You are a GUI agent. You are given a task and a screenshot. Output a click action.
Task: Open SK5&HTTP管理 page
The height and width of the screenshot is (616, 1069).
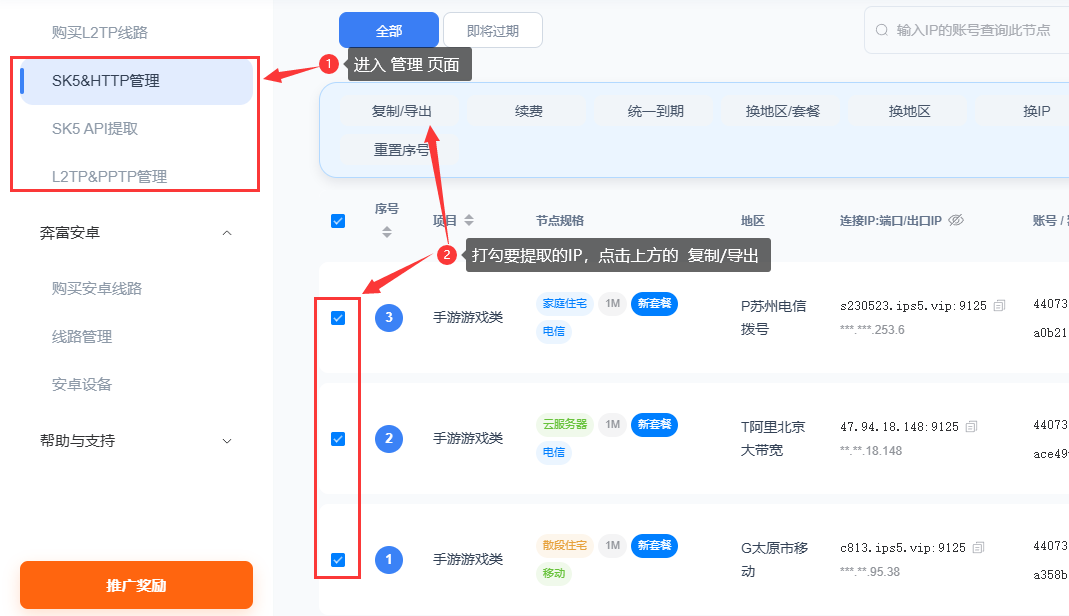click(136, 80)
